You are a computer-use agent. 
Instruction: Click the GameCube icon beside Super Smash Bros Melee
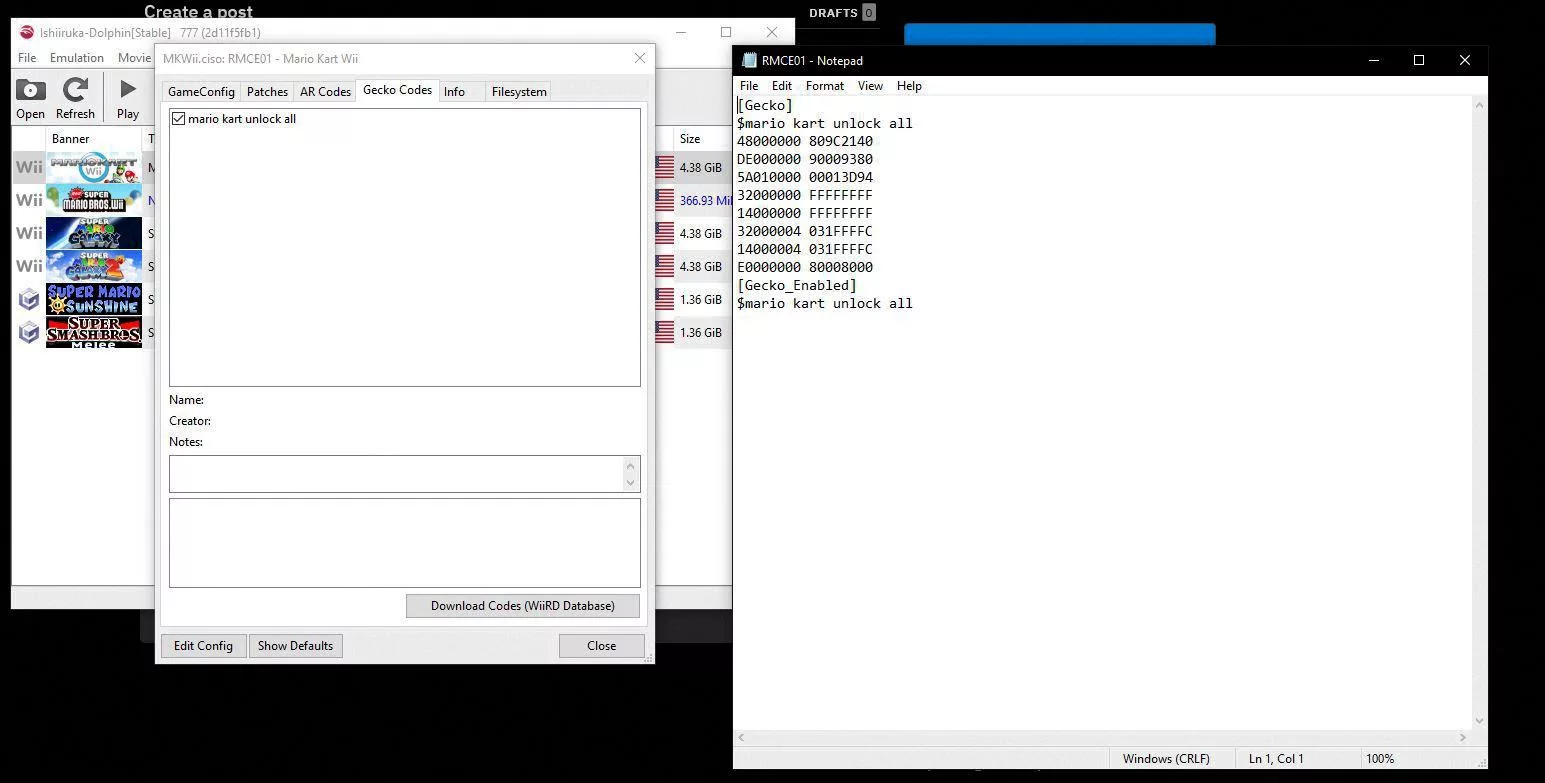(27, 332)
